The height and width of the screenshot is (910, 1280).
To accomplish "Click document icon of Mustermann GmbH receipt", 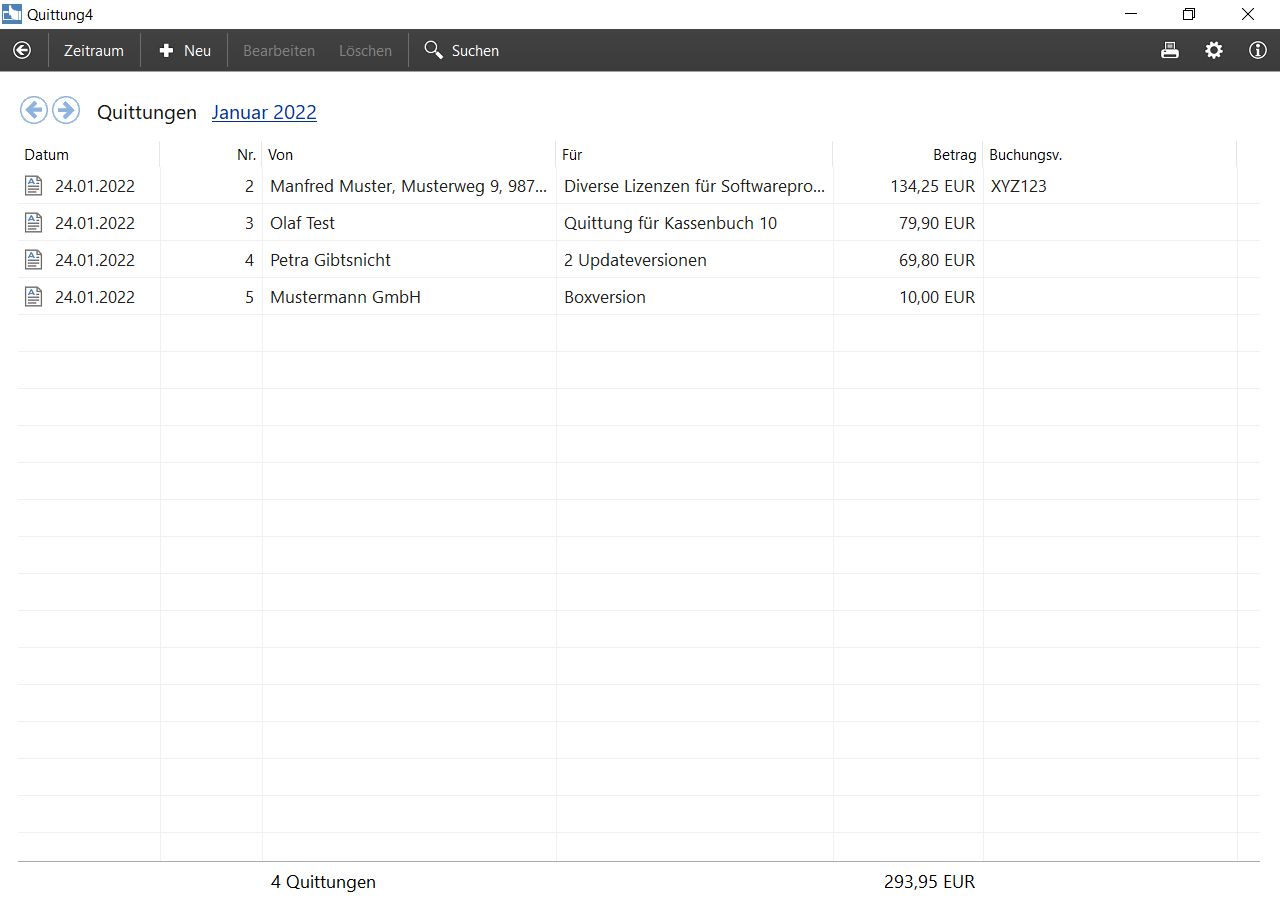I will pos(34,297).
